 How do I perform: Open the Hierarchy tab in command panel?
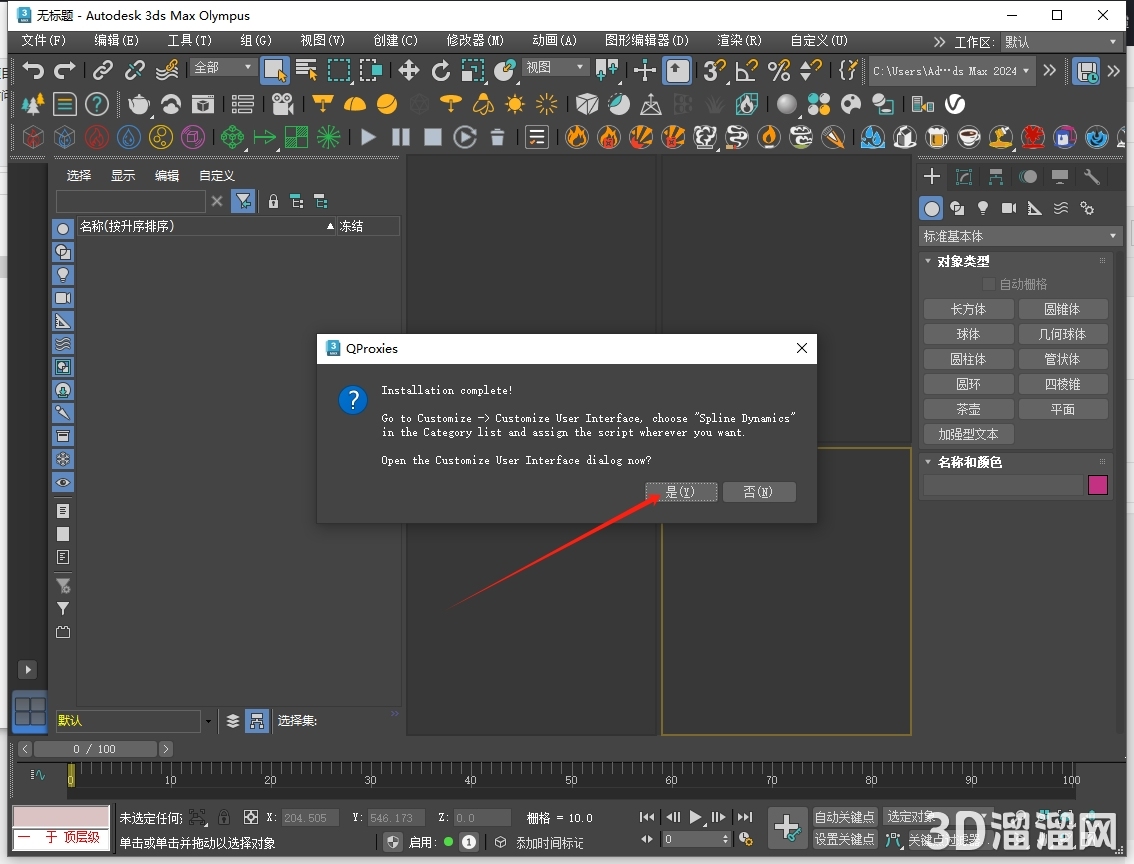click(x=996, y=176)
